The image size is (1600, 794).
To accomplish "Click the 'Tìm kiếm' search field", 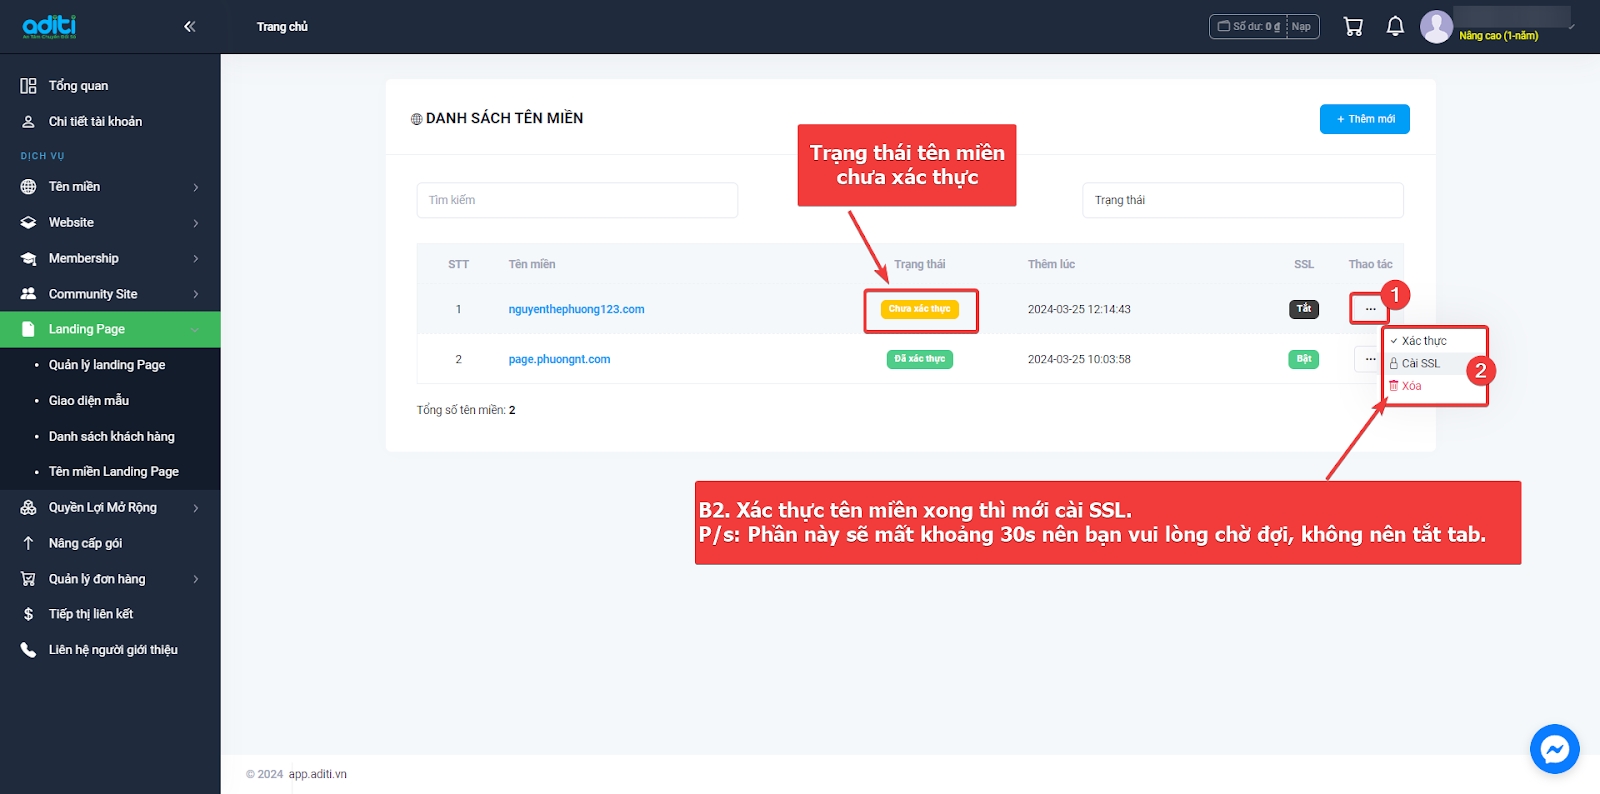I will pyautogui.click(x=577, y=200).
